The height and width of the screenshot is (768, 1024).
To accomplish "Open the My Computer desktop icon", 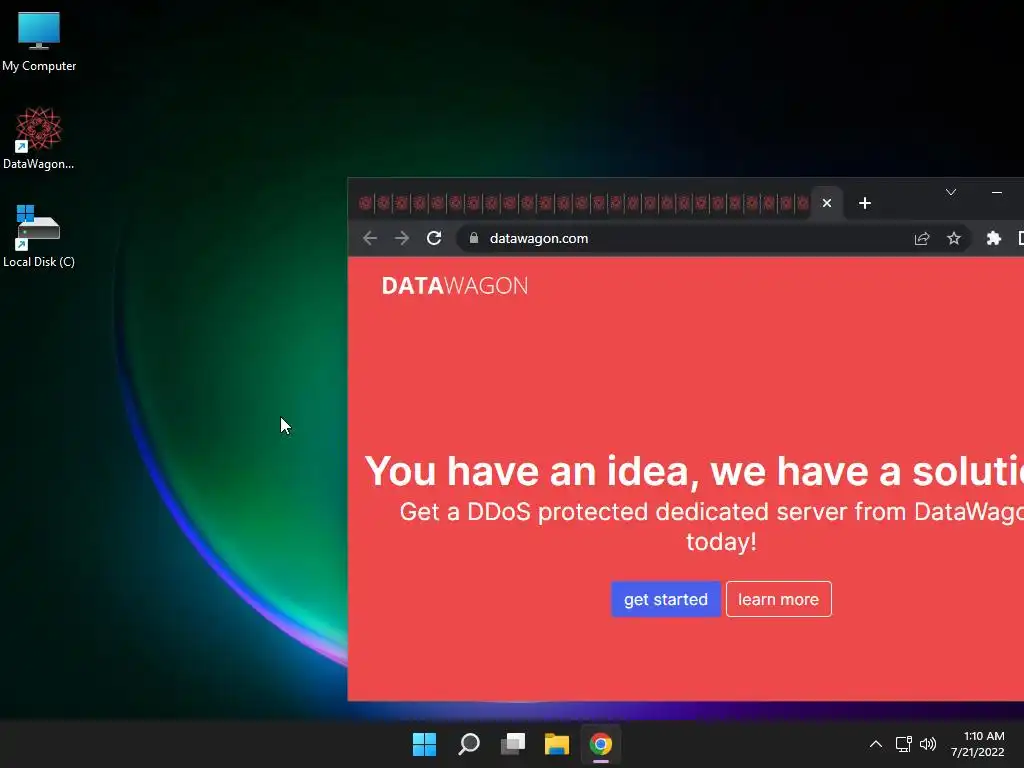I will coord(39,41).
